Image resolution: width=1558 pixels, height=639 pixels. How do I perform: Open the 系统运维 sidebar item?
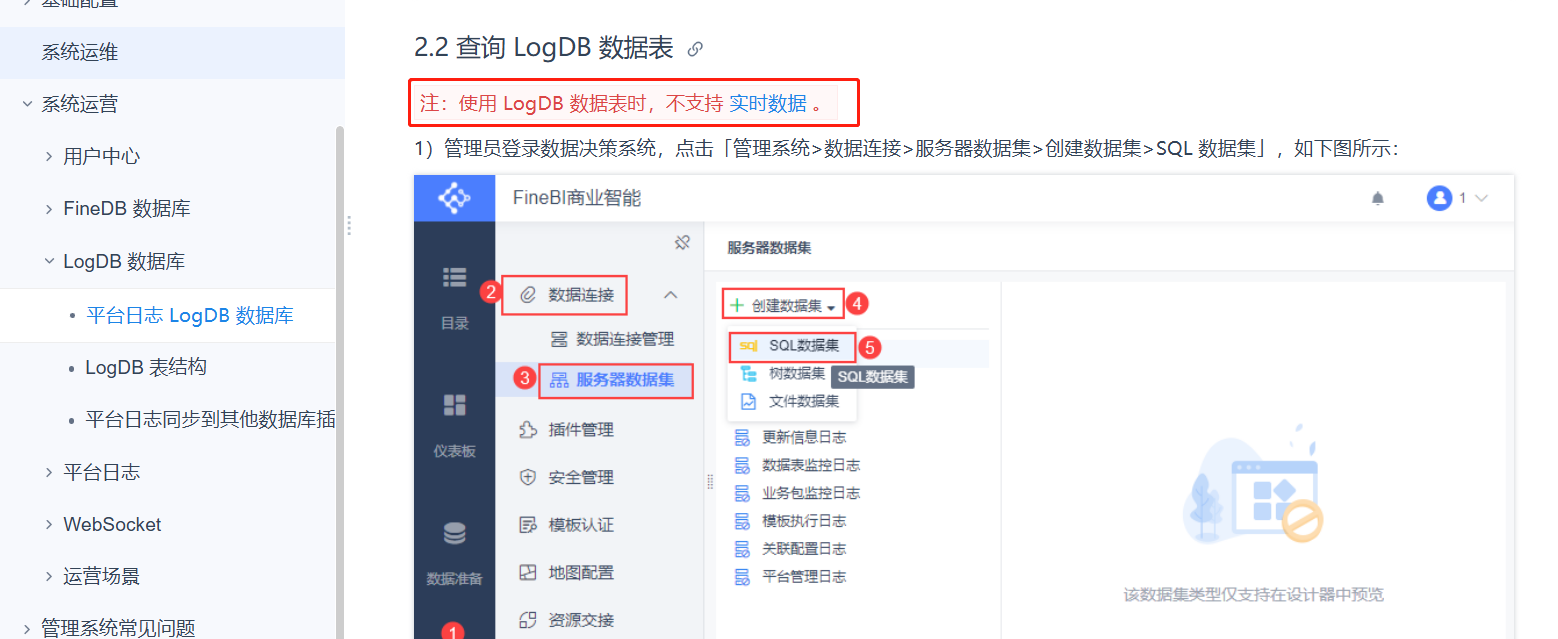172,52
